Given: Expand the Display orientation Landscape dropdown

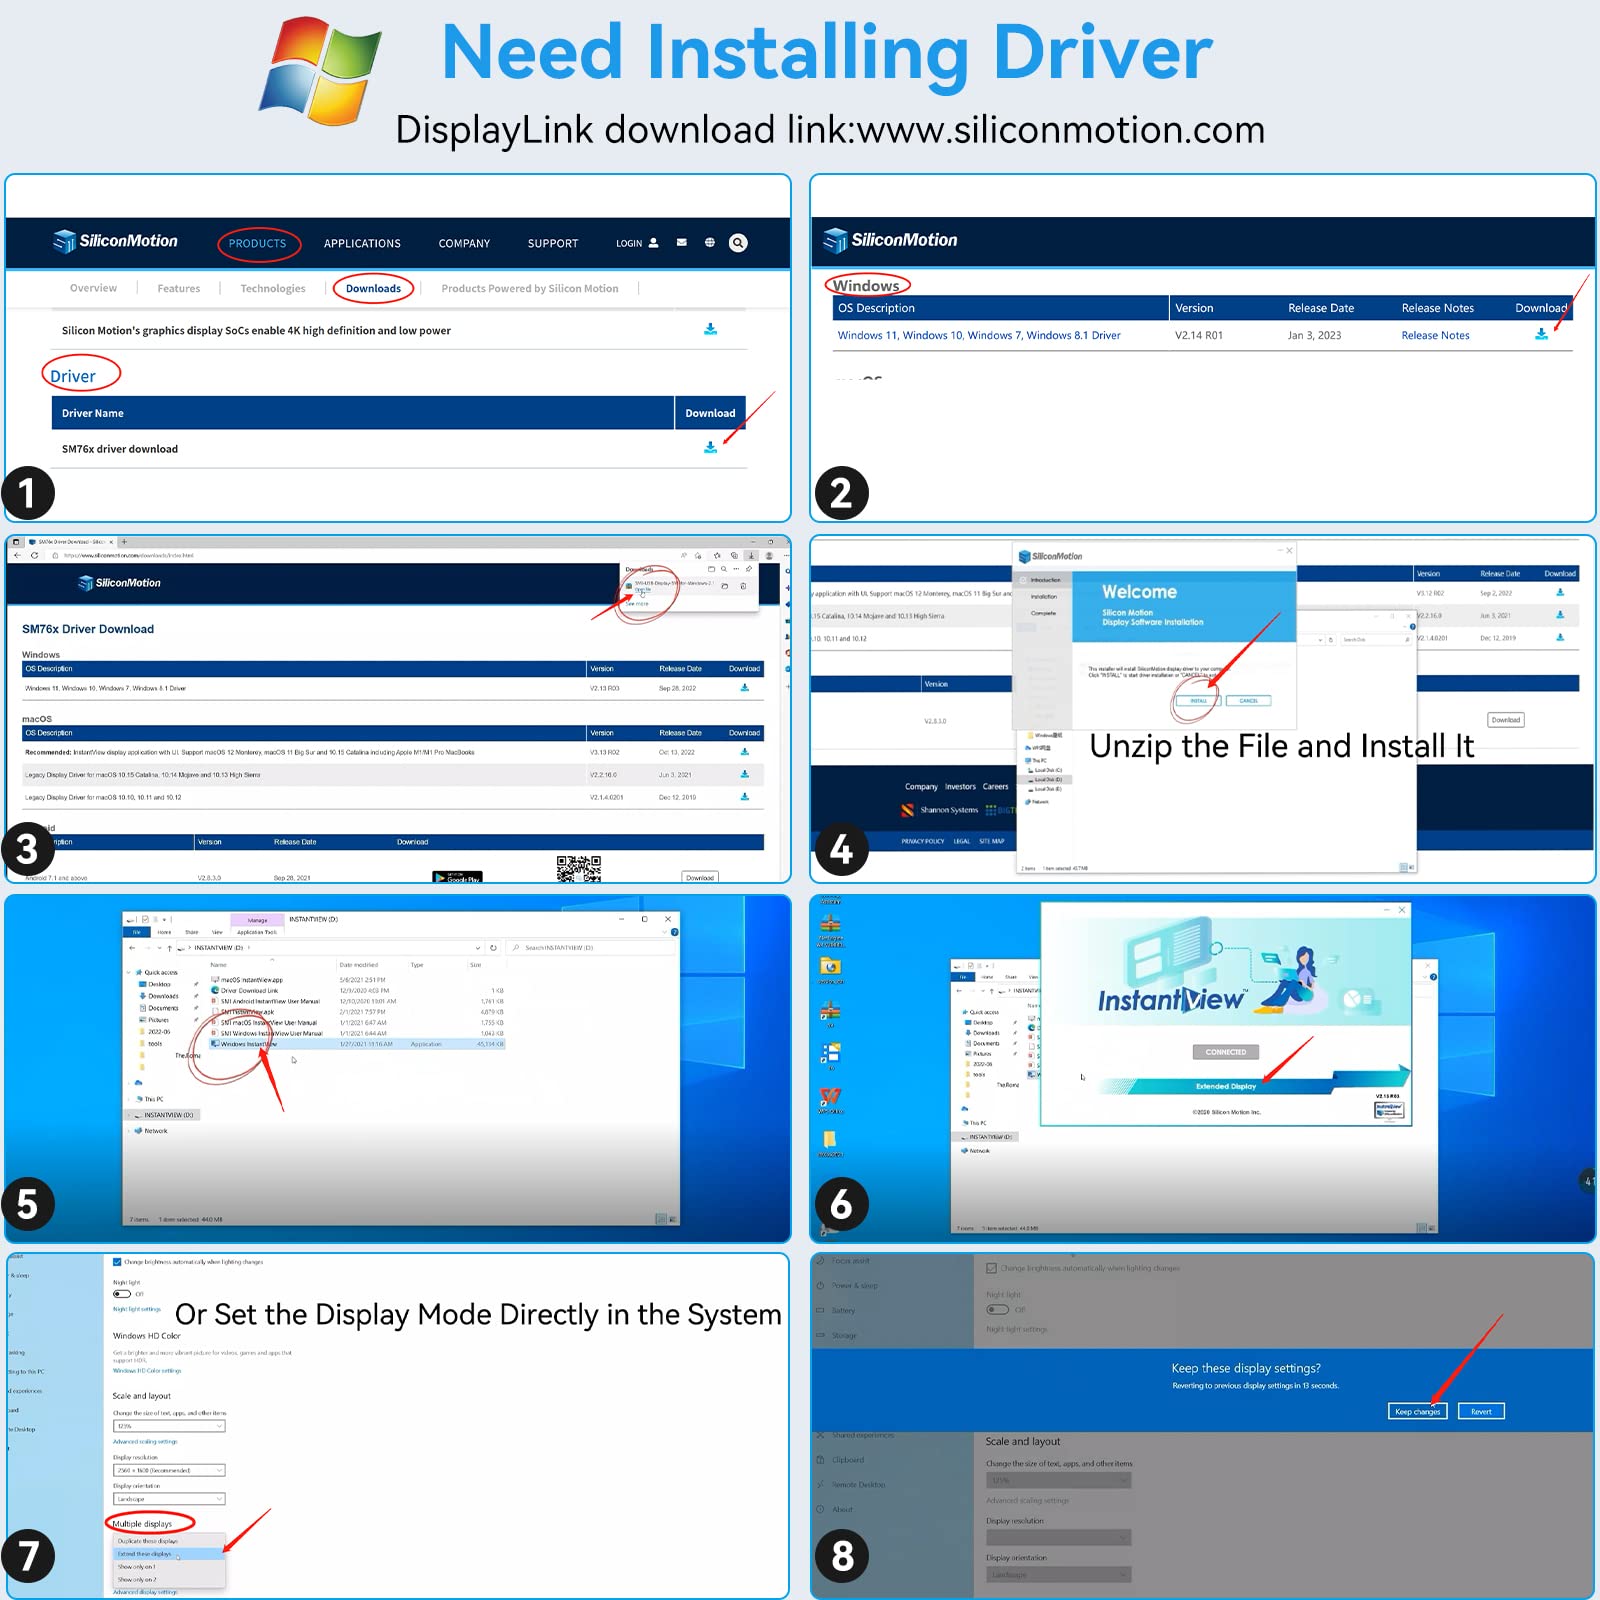Looking at the screenshot, I should (169, 1499).
